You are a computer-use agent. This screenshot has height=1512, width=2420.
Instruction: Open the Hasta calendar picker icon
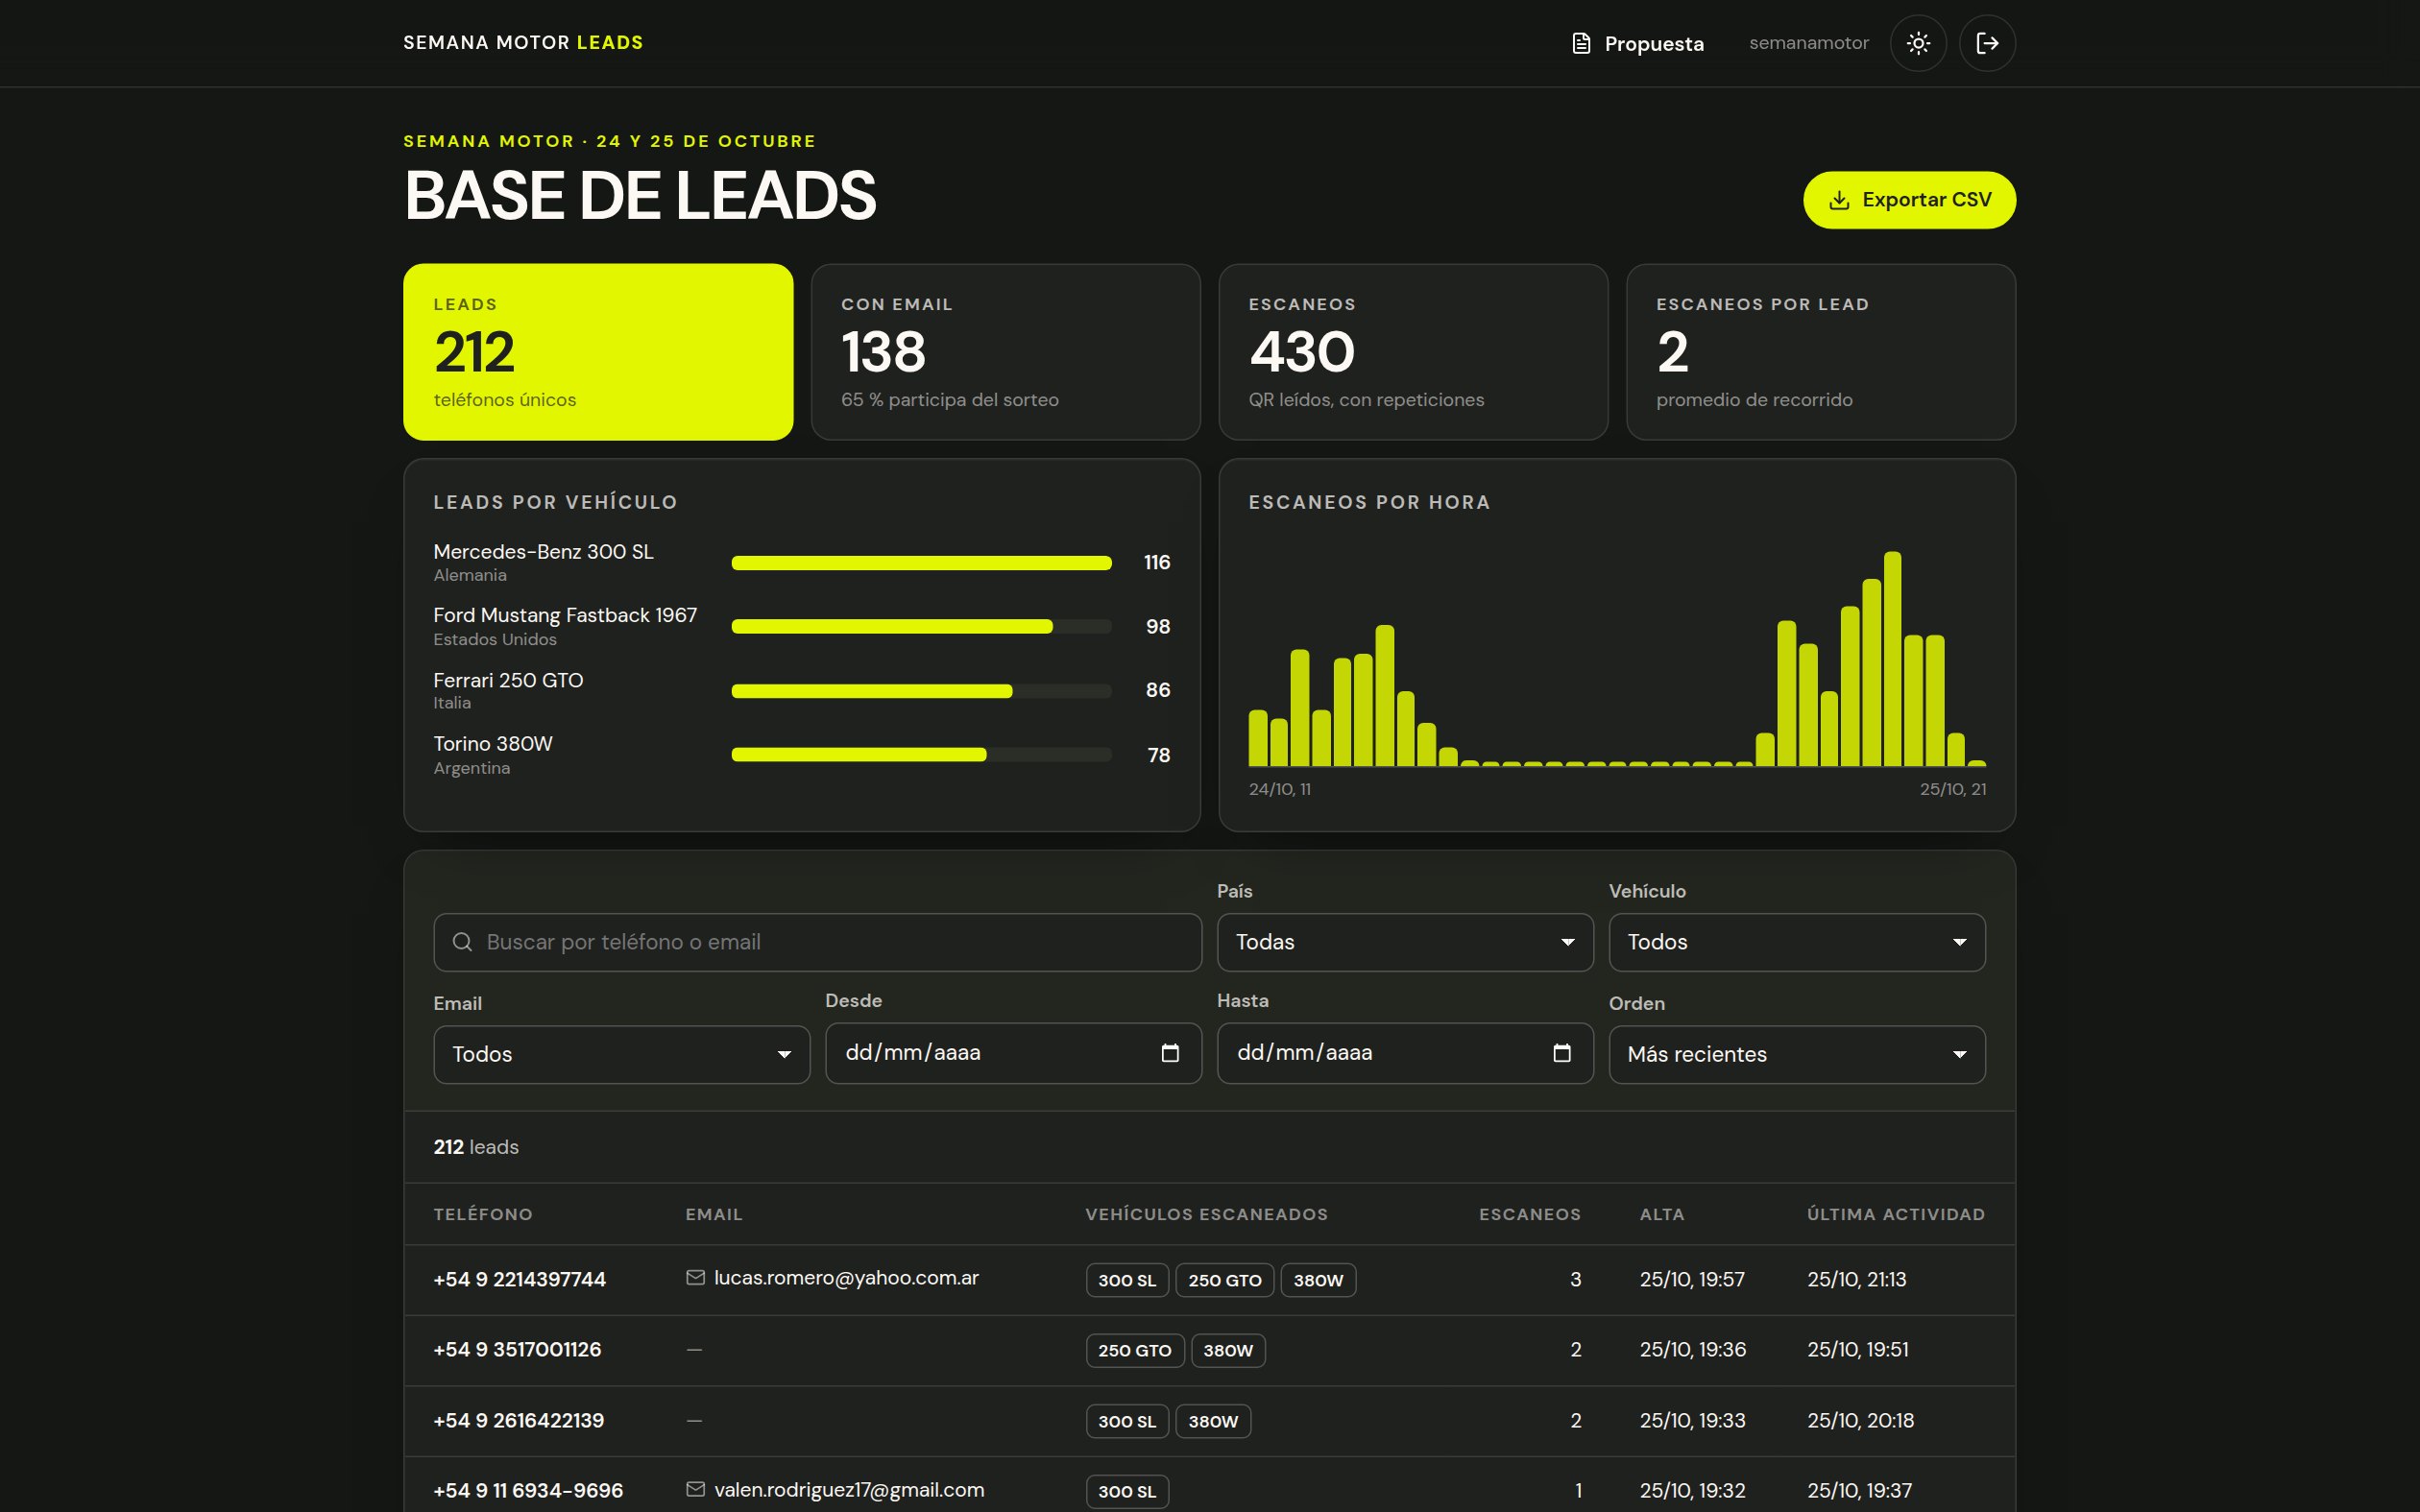point(1562,1053)
